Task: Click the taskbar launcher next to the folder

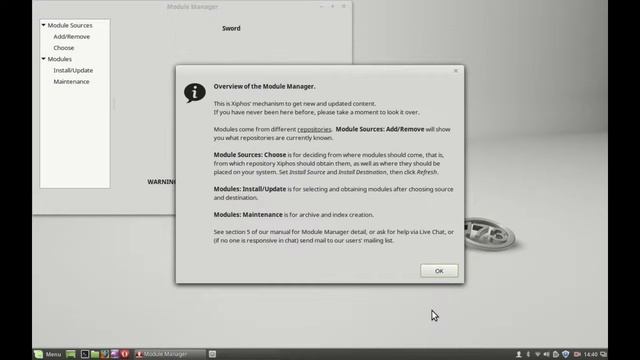Action: click(105, 354)
